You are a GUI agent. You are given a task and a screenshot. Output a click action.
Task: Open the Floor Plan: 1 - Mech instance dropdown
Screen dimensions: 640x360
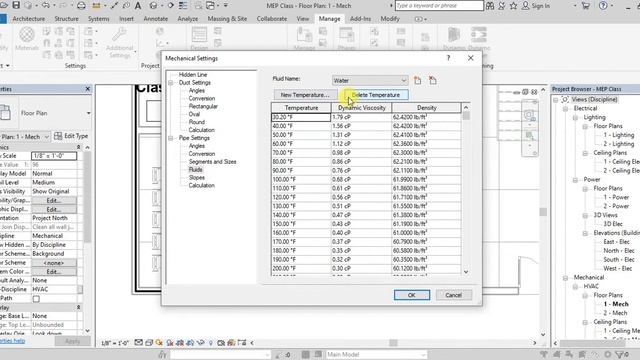click(25, 136)
